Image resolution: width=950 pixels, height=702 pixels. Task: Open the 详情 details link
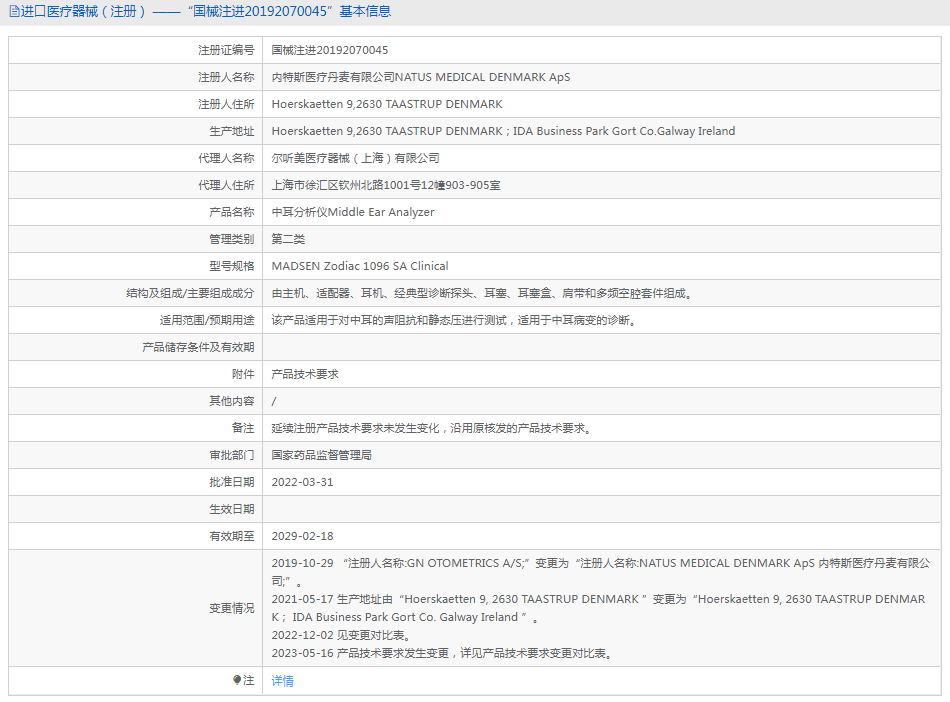[283, 681]
